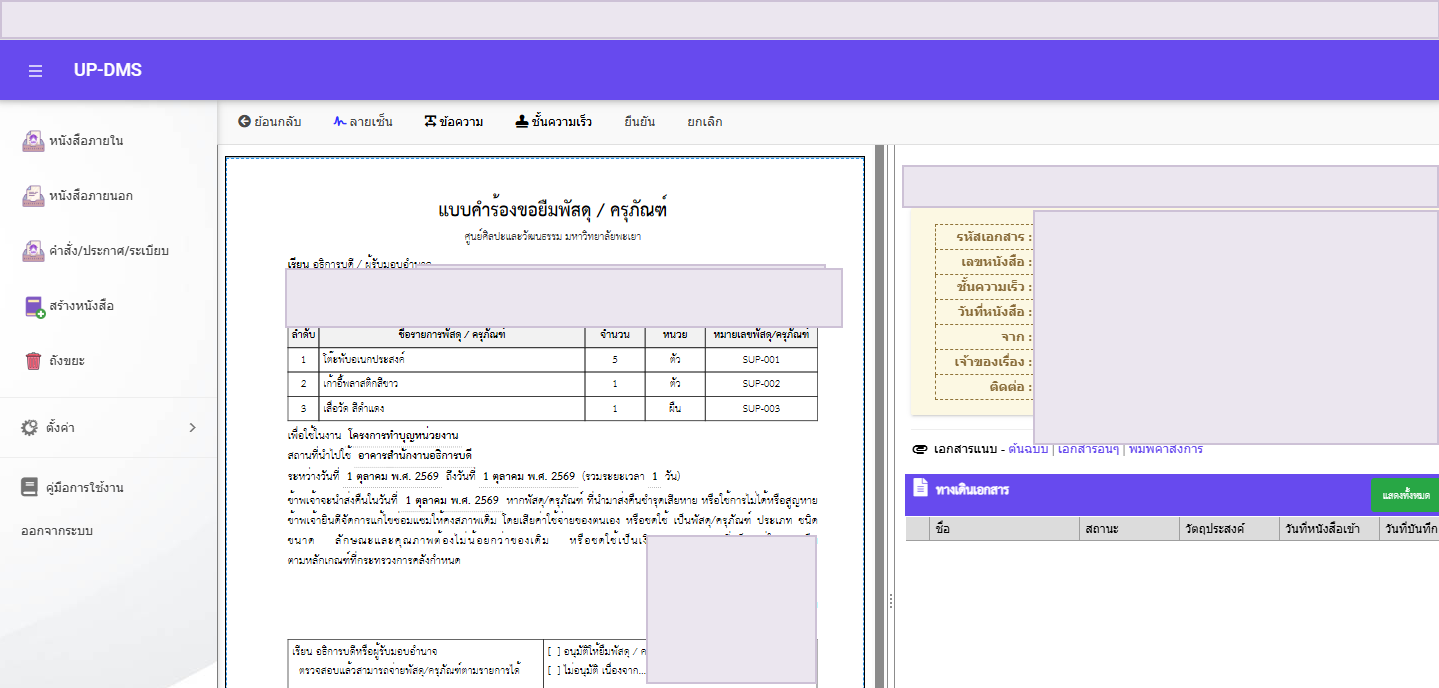Screen dimensions: 1439x688
Task: Open the ต้นฉบับ attachment link
Action: tap(1028, 449)
